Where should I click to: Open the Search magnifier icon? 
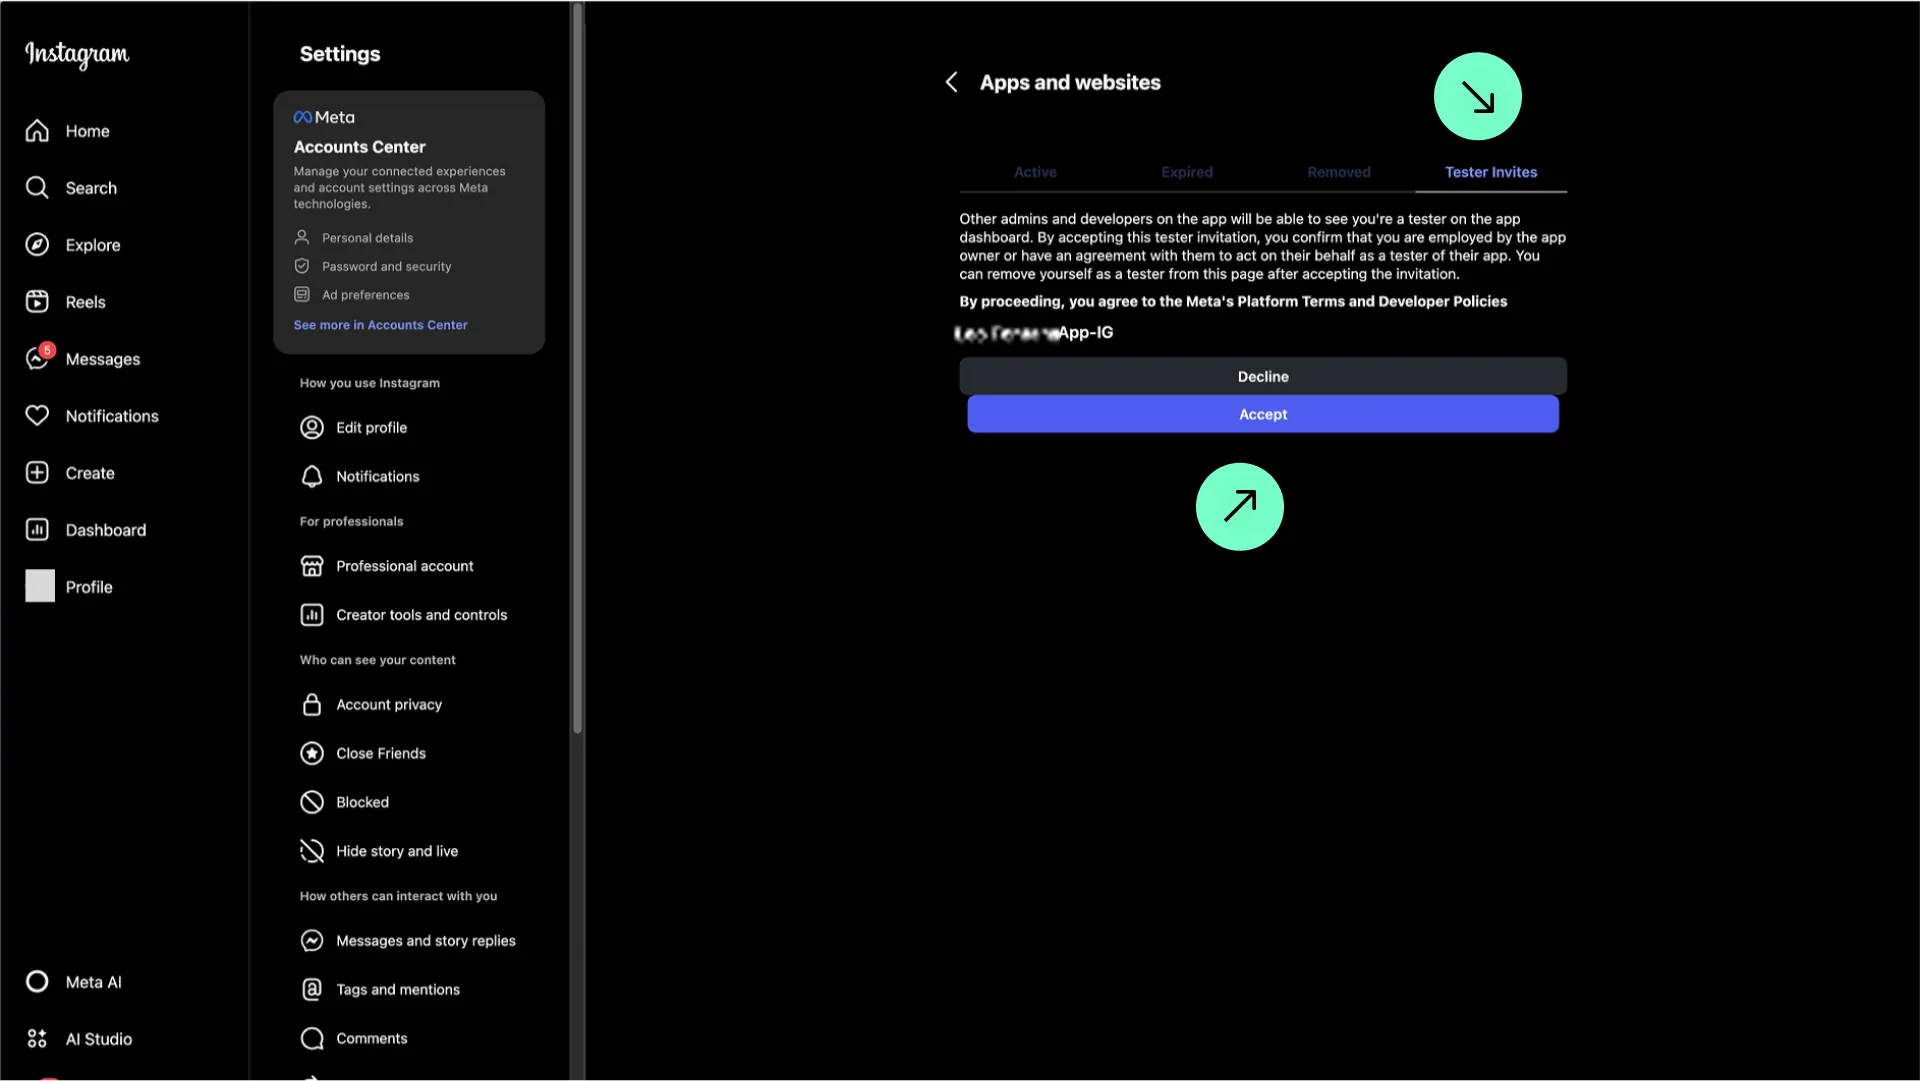(37, 188)
